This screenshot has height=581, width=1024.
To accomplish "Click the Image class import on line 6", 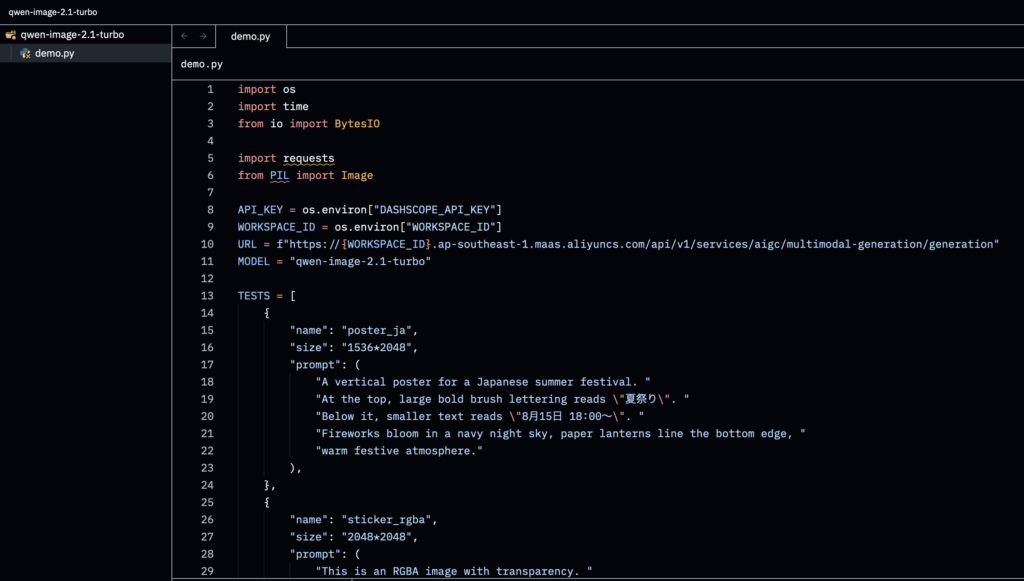I will (x=357, y=175).
